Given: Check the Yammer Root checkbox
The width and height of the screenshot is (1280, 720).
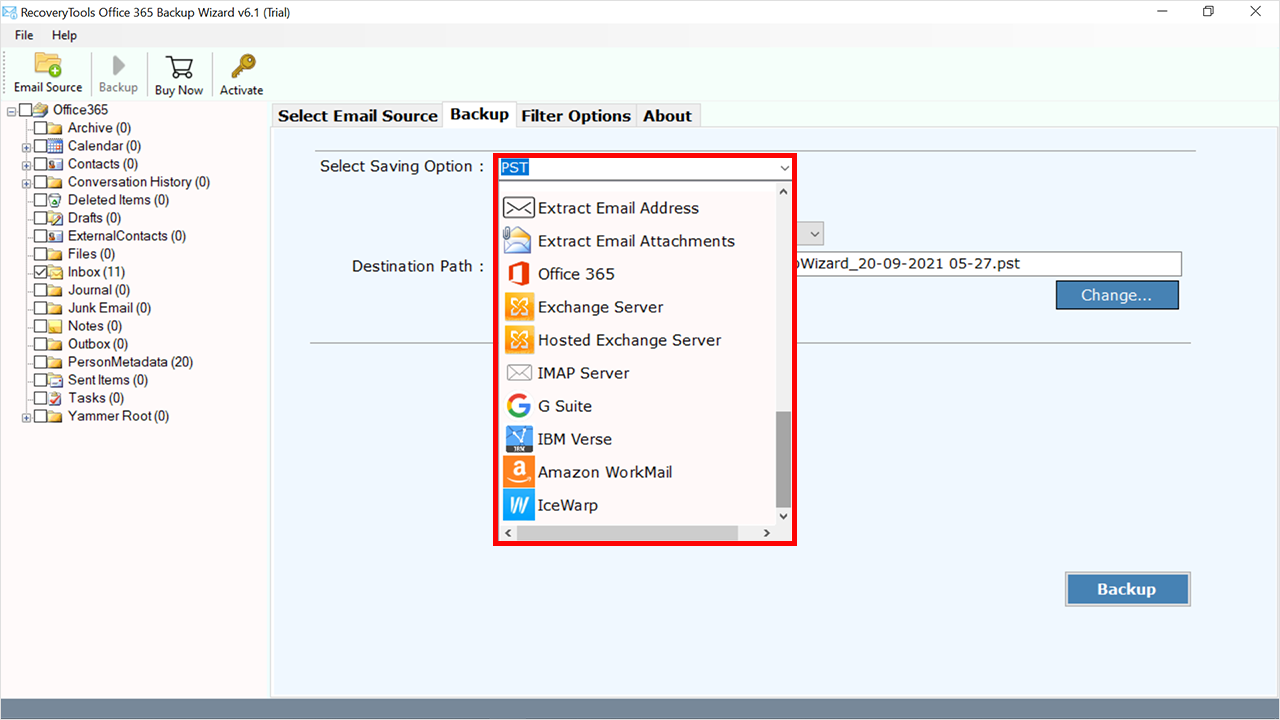Looking at the screenshot, I should click(x=41, y=416).
